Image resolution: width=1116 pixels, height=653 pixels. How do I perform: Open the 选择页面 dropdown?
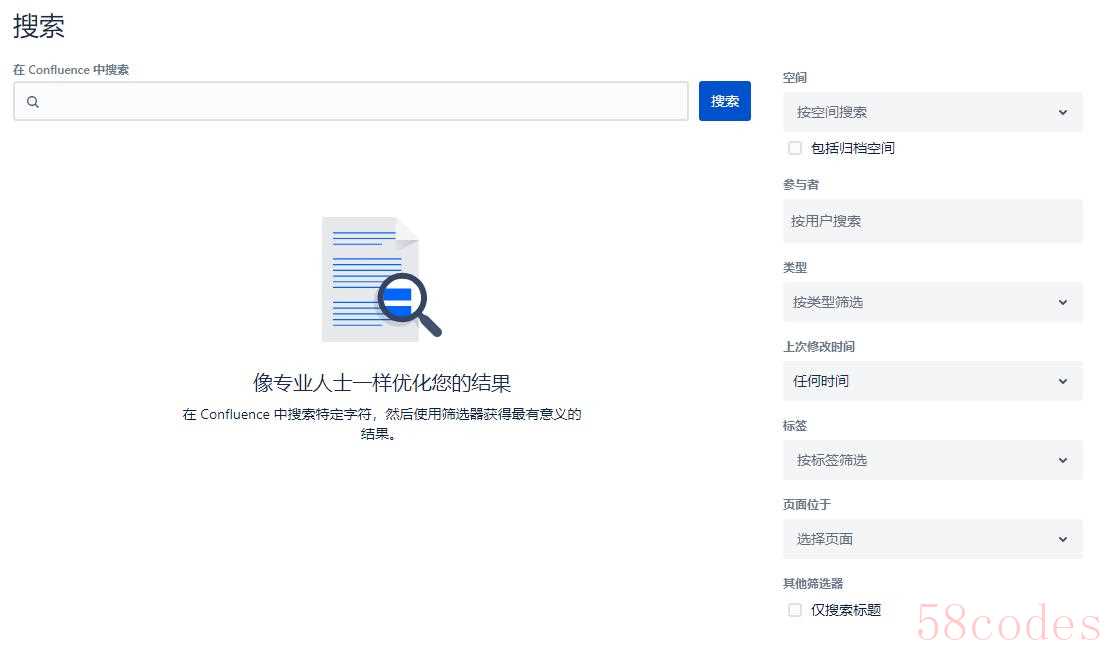[932, 539]
